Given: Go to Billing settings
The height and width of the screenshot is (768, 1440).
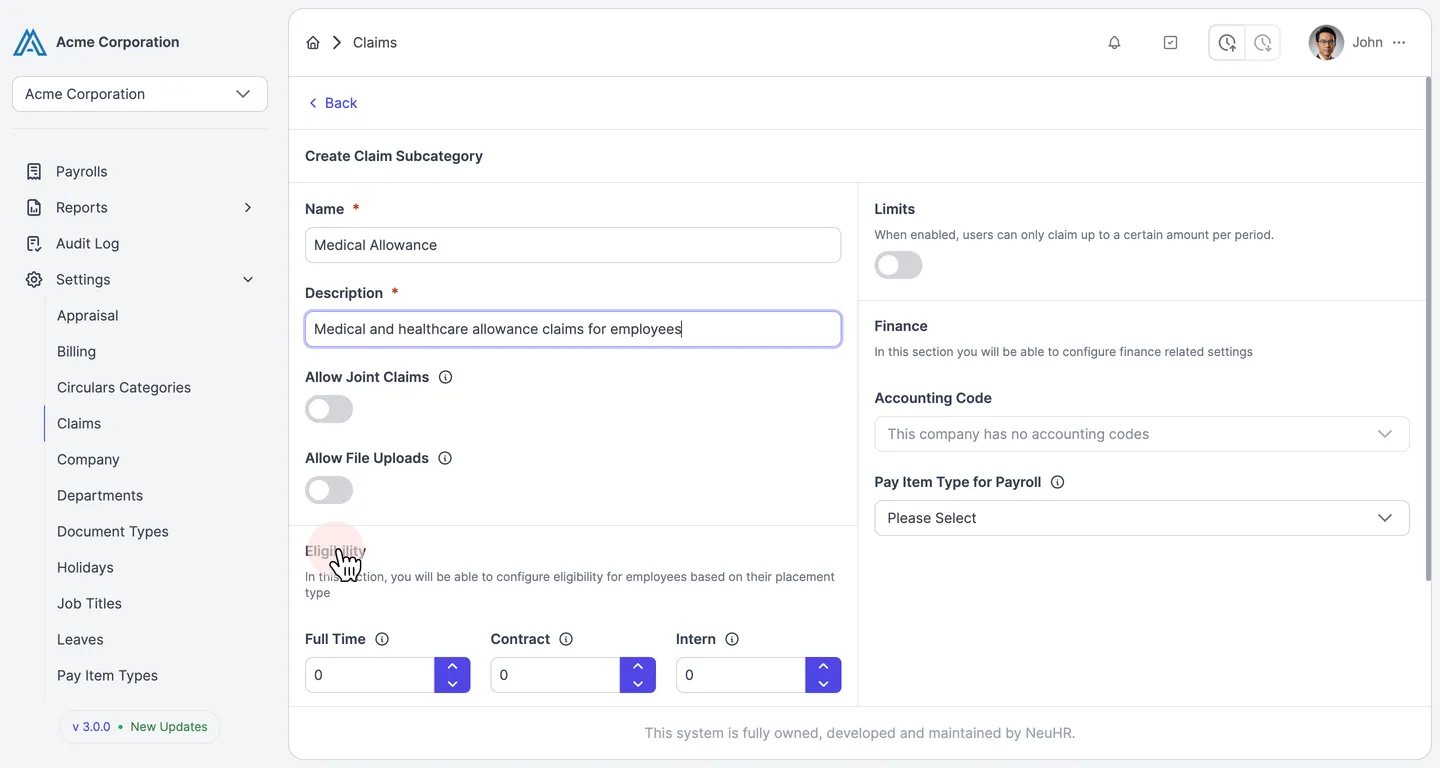Looking at the screenshot, I should click(76, 351).
